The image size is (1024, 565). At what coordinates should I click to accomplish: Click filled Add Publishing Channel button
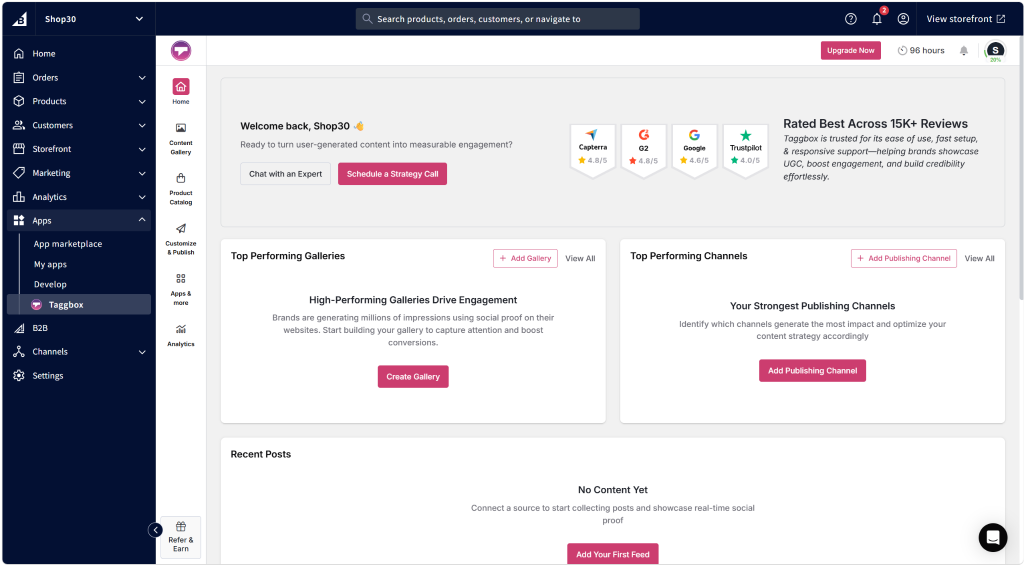(812, 370)
